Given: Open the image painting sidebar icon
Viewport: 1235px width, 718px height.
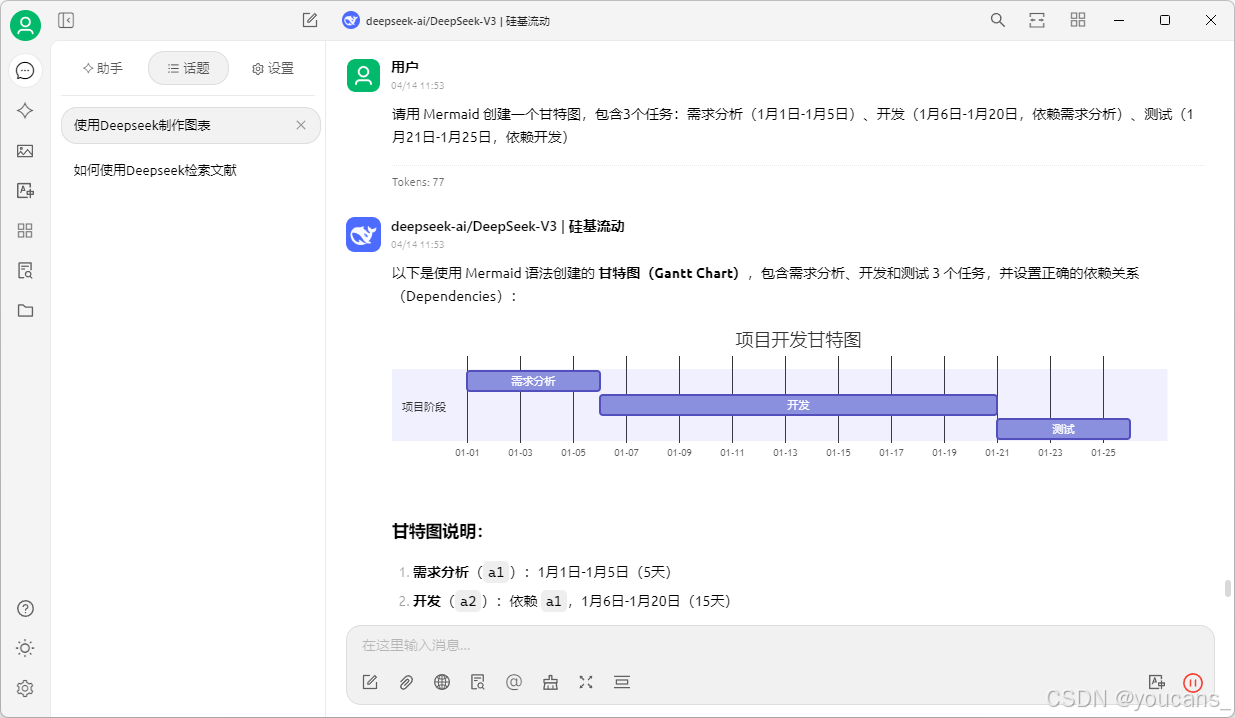Looking at the screenshot, I should click(x=25, y=151).
